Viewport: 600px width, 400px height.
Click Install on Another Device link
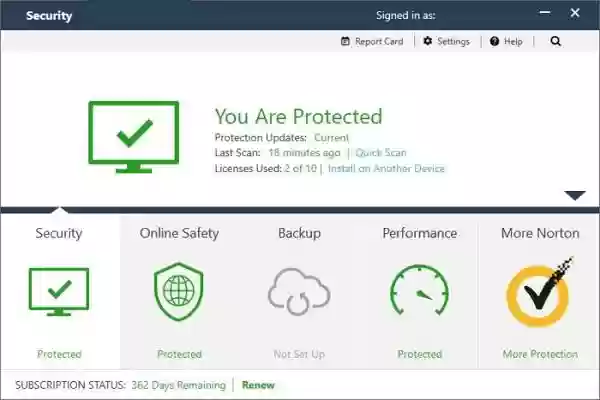[x=386, y=169]
